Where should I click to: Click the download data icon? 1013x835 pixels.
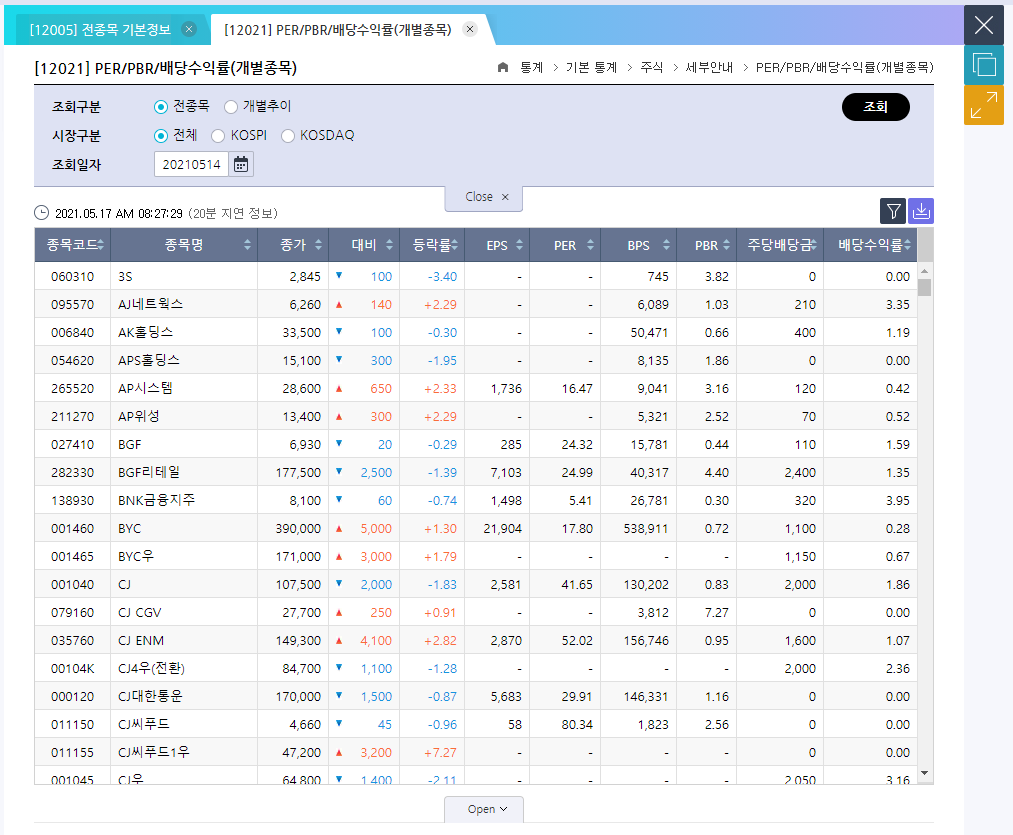[x=921, y=211]
